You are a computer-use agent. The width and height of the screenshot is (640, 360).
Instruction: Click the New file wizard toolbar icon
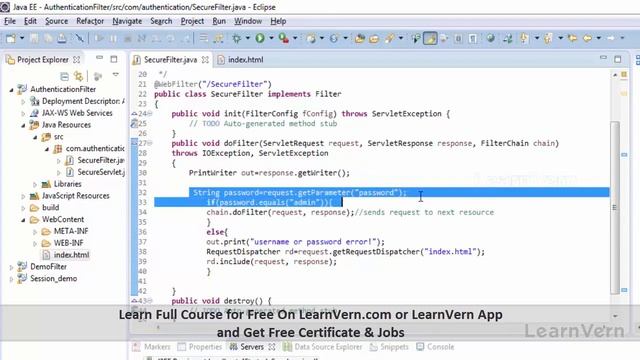(x=11, y=38)
